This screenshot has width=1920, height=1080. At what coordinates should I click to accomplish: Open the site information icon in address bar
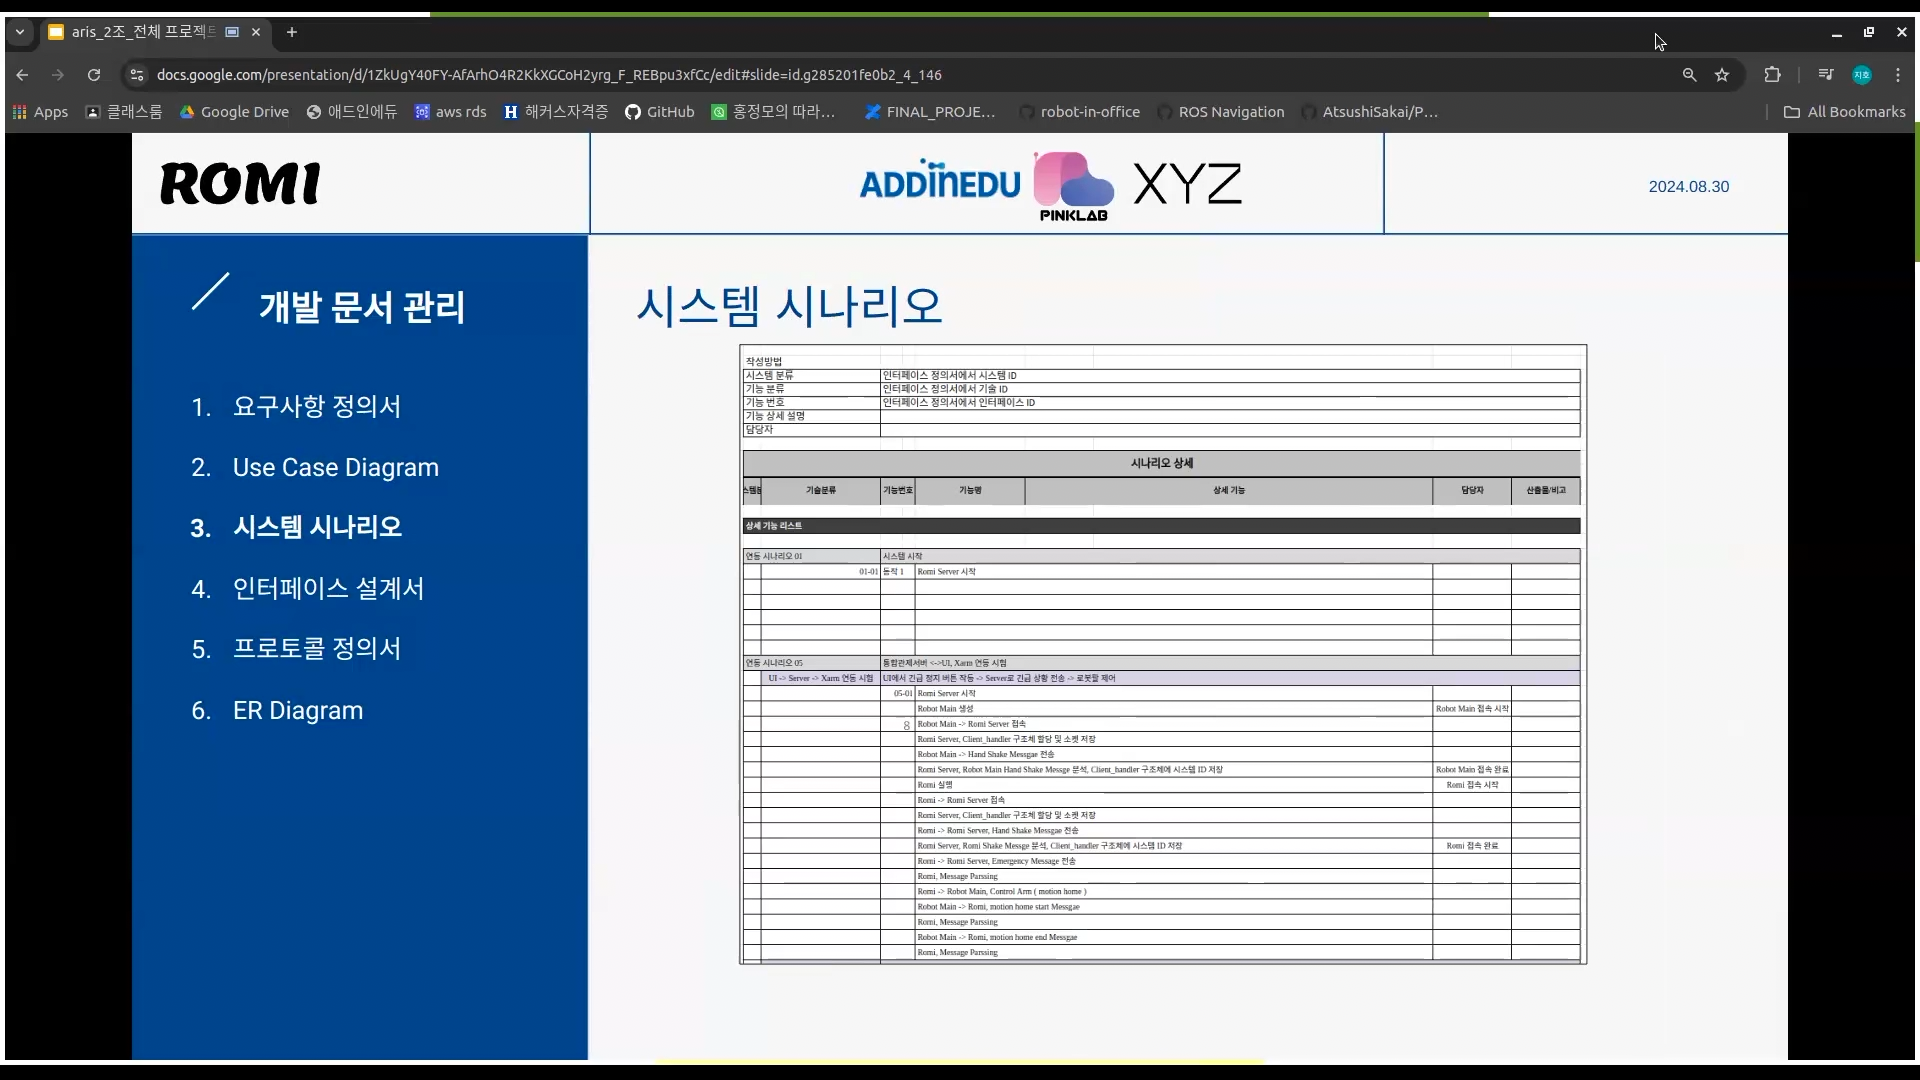click(x=137, y=75)
